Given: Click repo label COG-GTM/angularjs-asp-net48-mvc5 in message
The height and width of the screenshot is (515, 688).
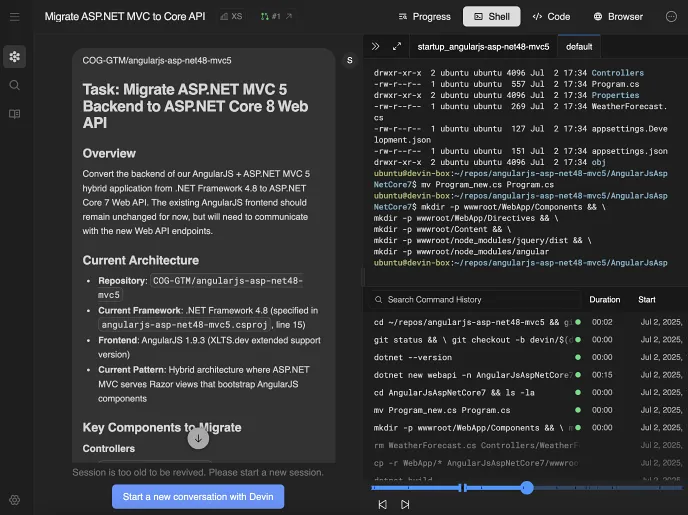Looking at the screenshot, I should (x=157, y=61).
